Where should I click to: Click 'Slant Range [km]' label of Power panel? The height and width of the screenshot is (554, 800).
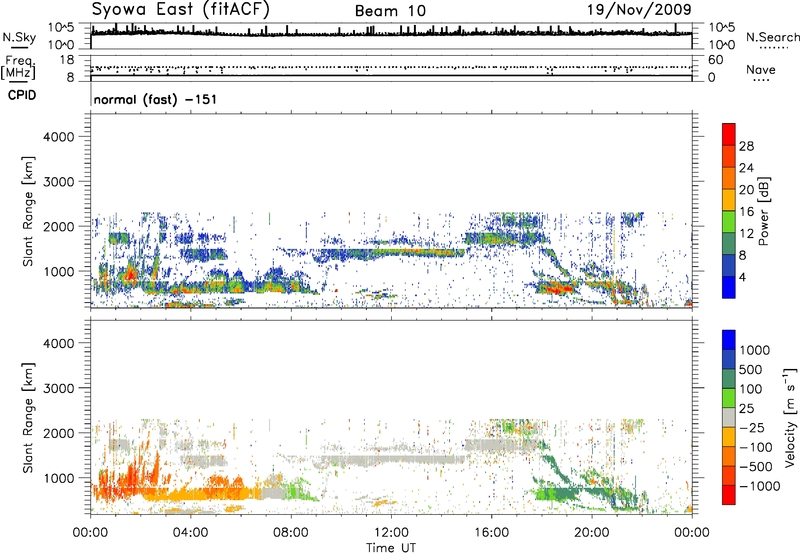[x=28, y=211]
